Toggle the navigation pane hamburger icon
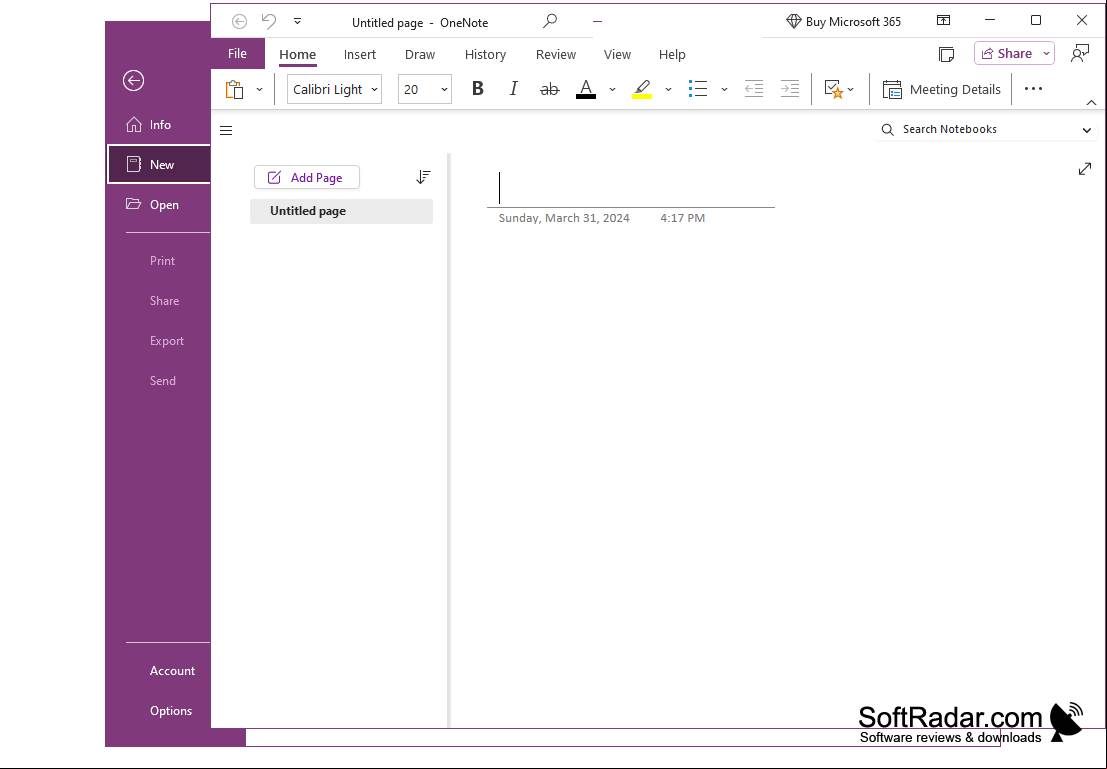 click(x=226, y=130)
